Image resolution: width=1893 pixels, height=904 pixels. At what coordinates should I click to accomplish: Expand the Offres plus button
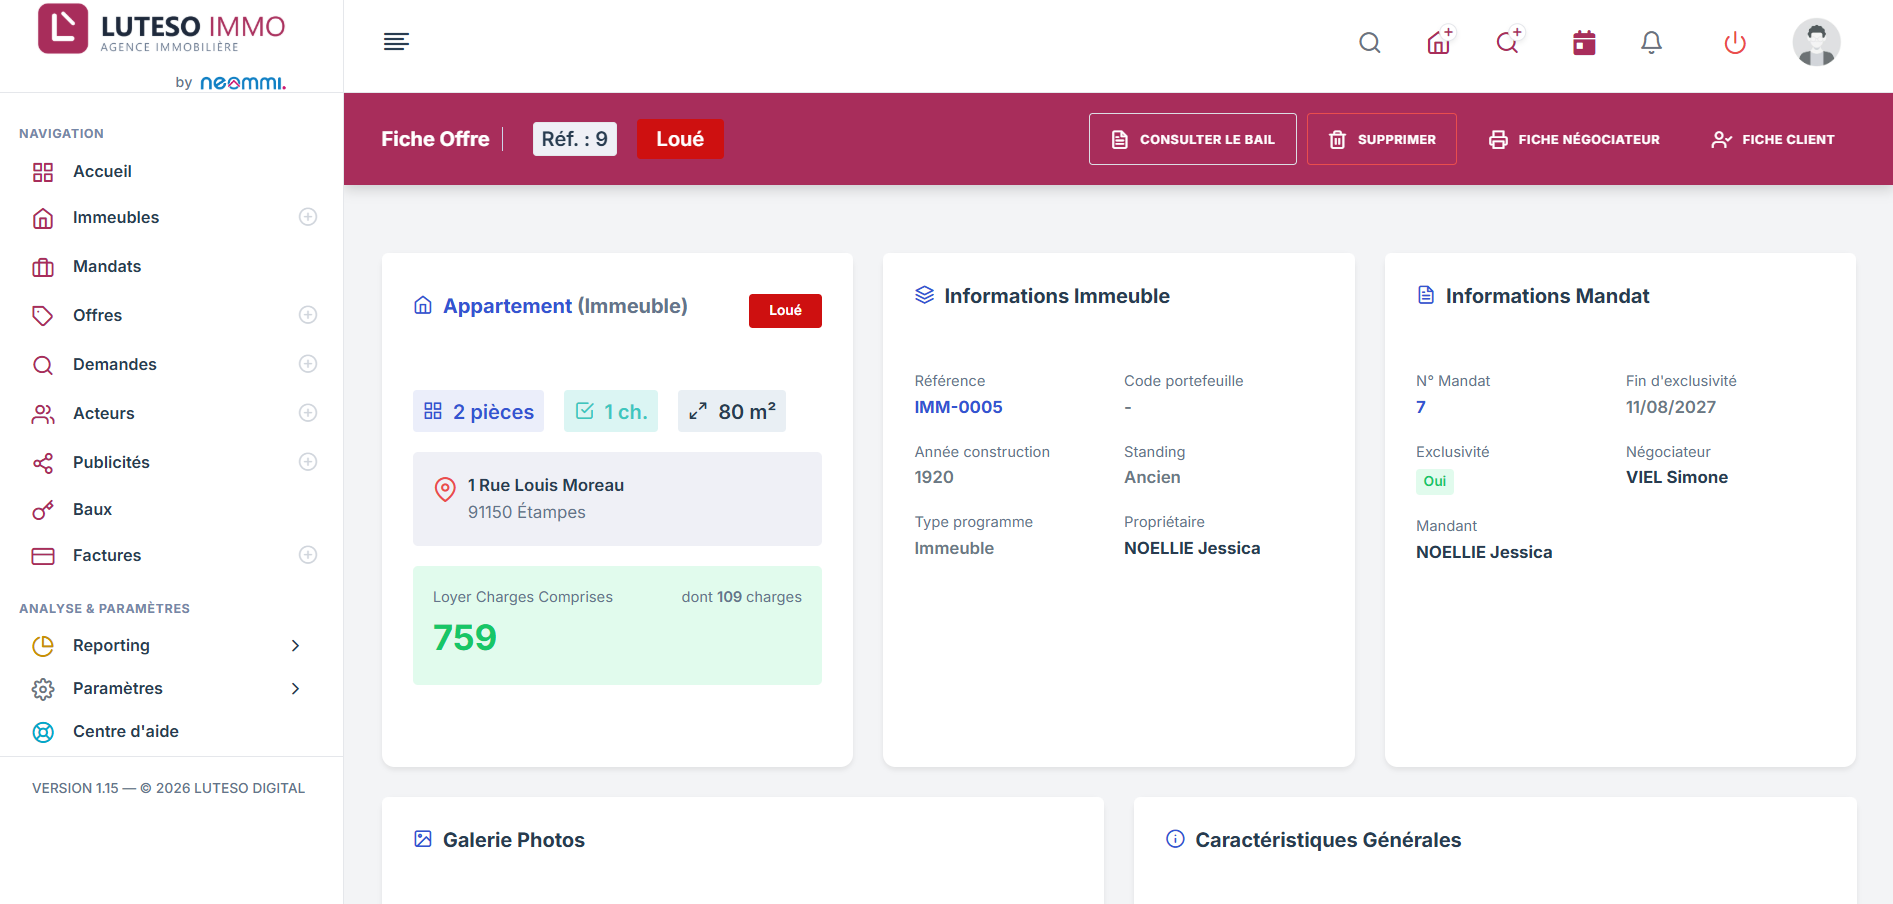point(308,315)
